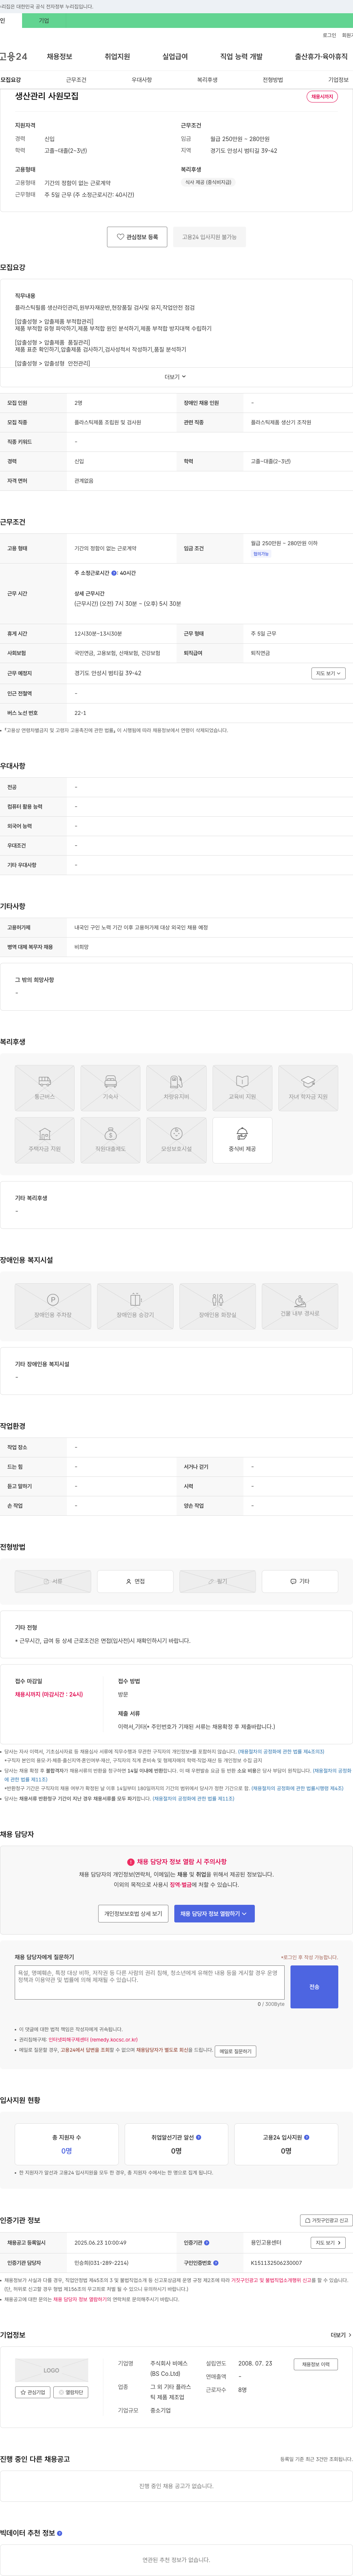This screenshot has height=2576, width=353.
Task: Select the 모성보호시설 welfare icon
Action: [x=176, y=1140]
